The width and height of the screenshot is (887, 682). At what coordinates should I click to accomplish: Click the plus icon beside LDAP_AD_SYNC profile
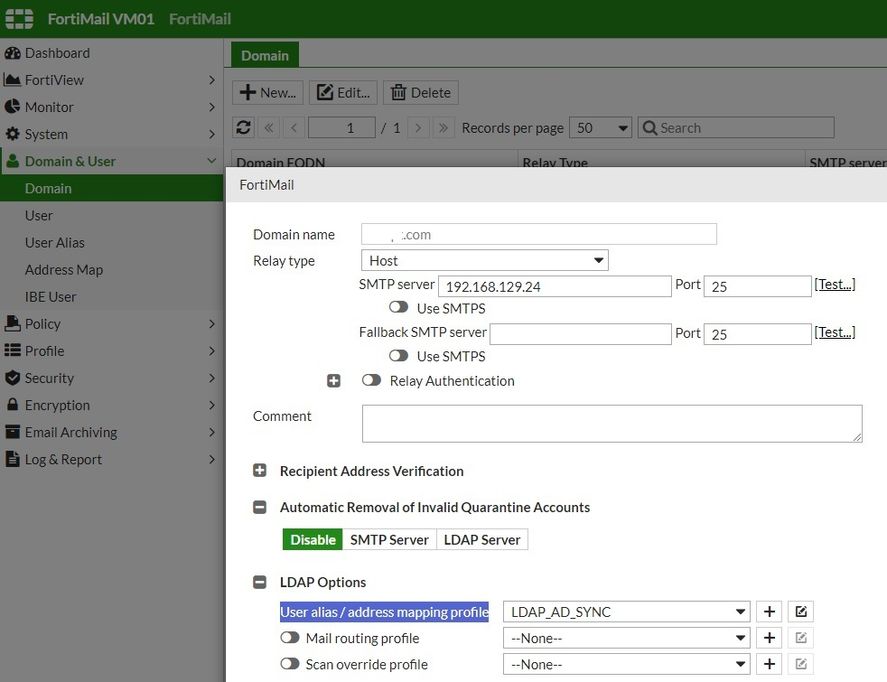tap(769, 612)
